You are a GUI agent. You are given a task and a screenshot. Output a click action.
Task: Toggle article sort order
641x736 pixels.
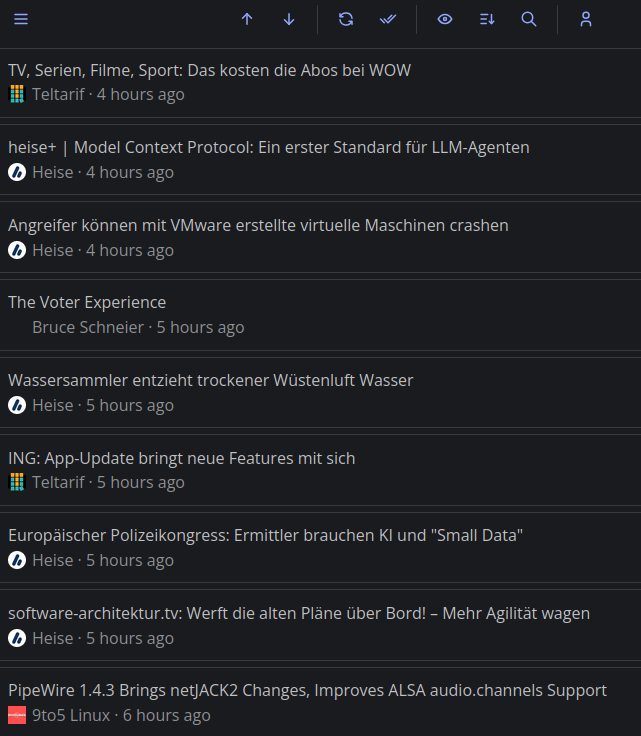coord(487,19)
